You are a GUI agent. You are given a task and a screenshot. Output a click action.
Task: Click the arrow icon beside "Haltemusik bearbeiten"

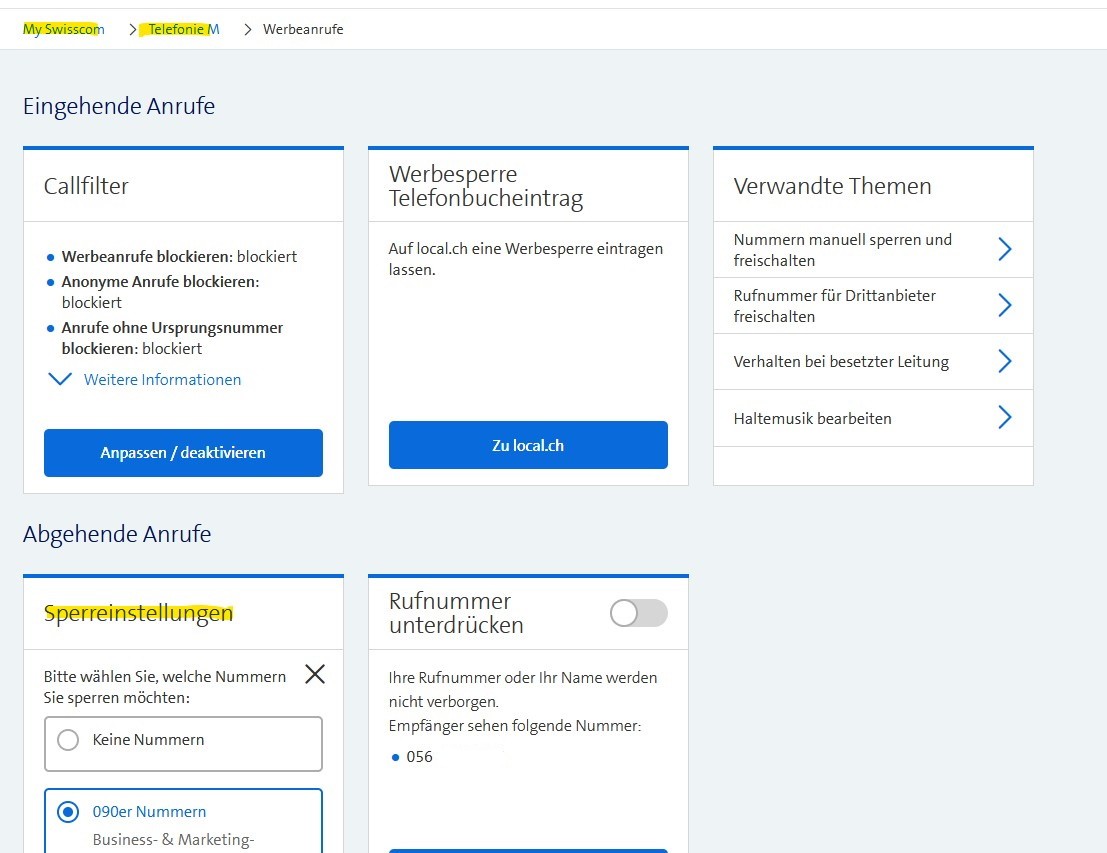point(1005,418)
